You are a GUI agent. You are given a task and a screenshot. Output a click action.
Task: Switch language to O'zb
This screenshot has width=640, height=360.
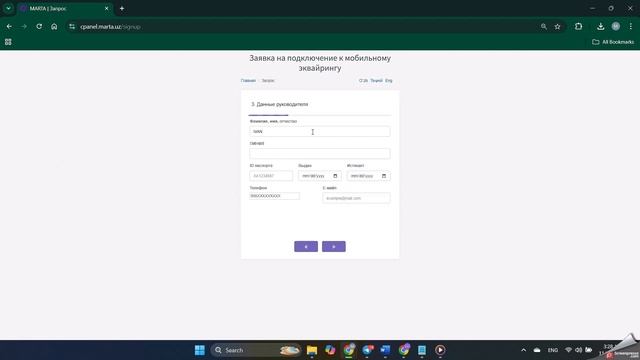363,81
